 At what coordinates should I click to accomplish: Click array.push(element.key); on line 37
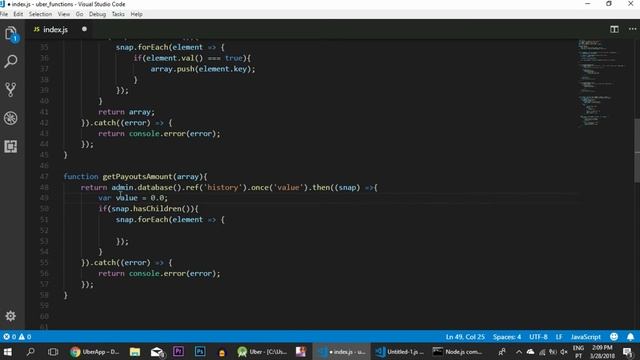203,69
